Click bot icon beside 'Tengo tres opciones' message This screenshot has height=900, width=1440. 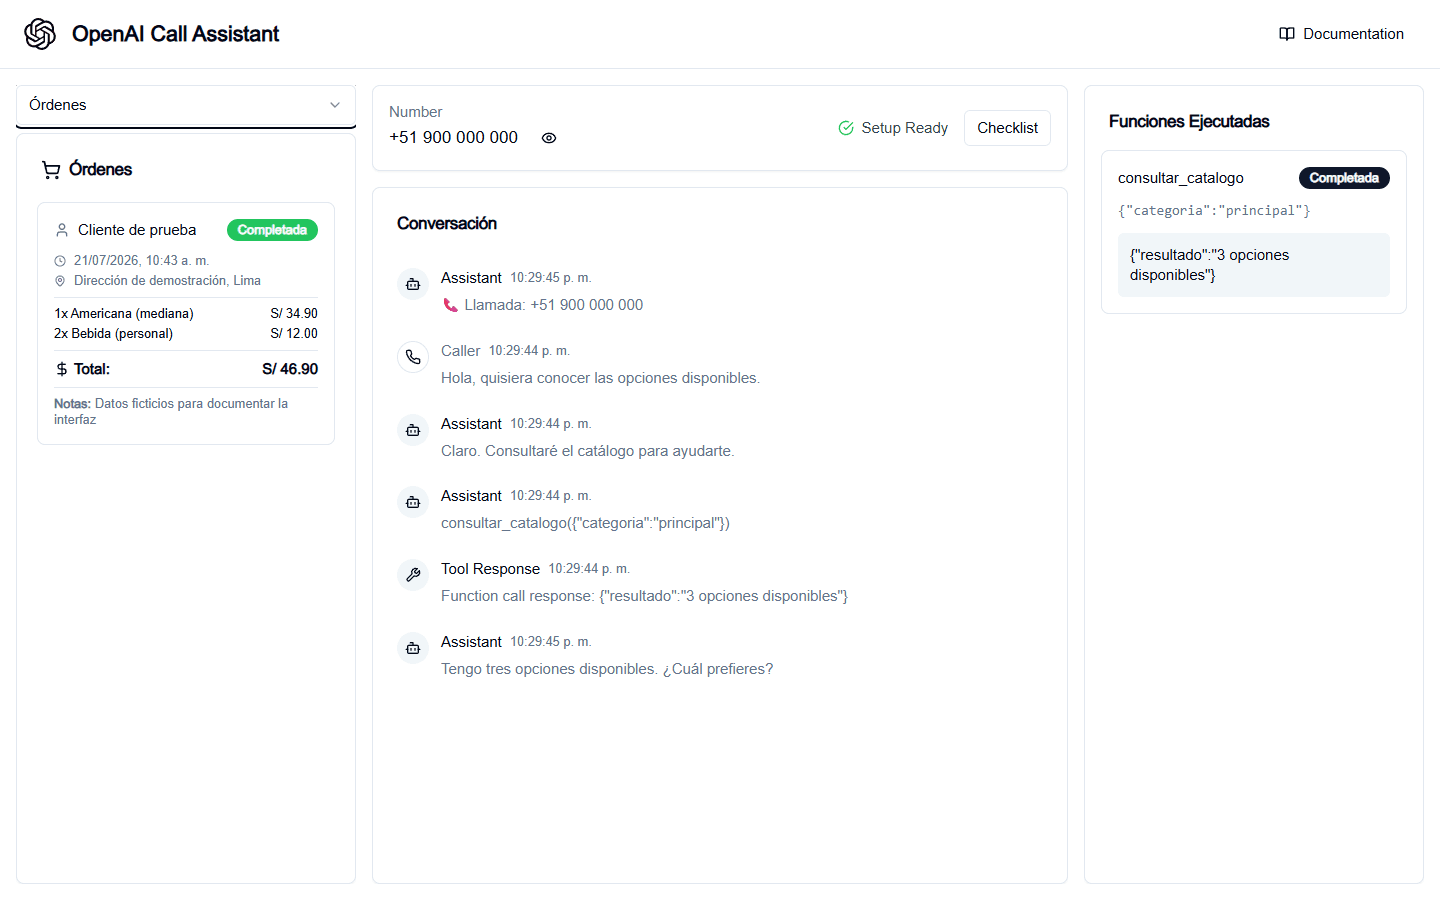[x=413, y=648]
